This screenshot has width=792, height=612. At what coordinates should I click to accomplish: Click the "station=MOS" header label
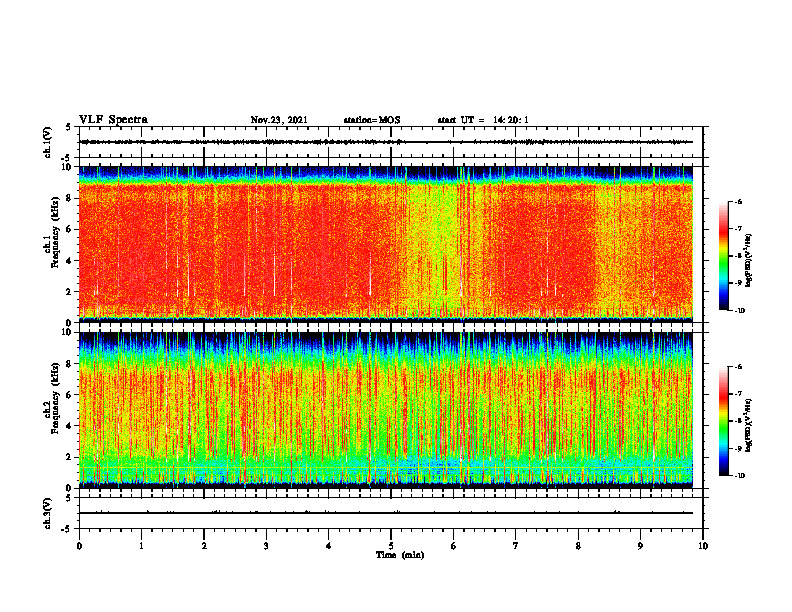pos(372,120)
